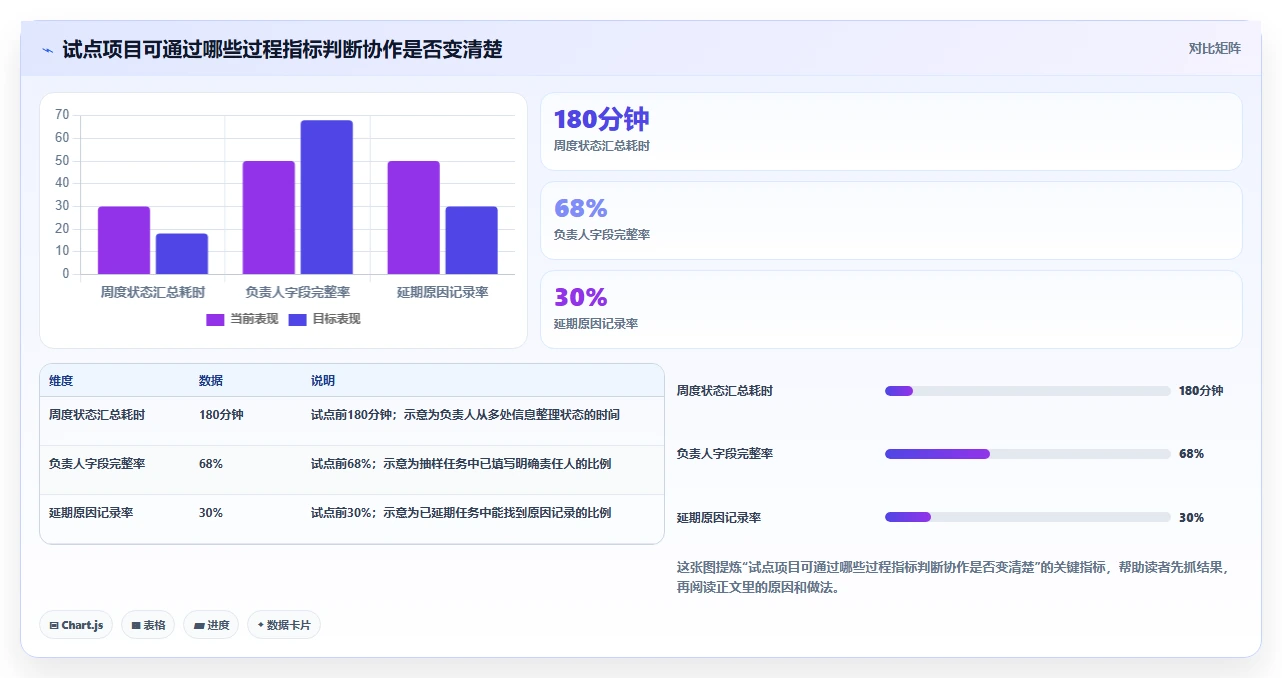Click table value 68%

pyautogui.click(x=211, y=464)
